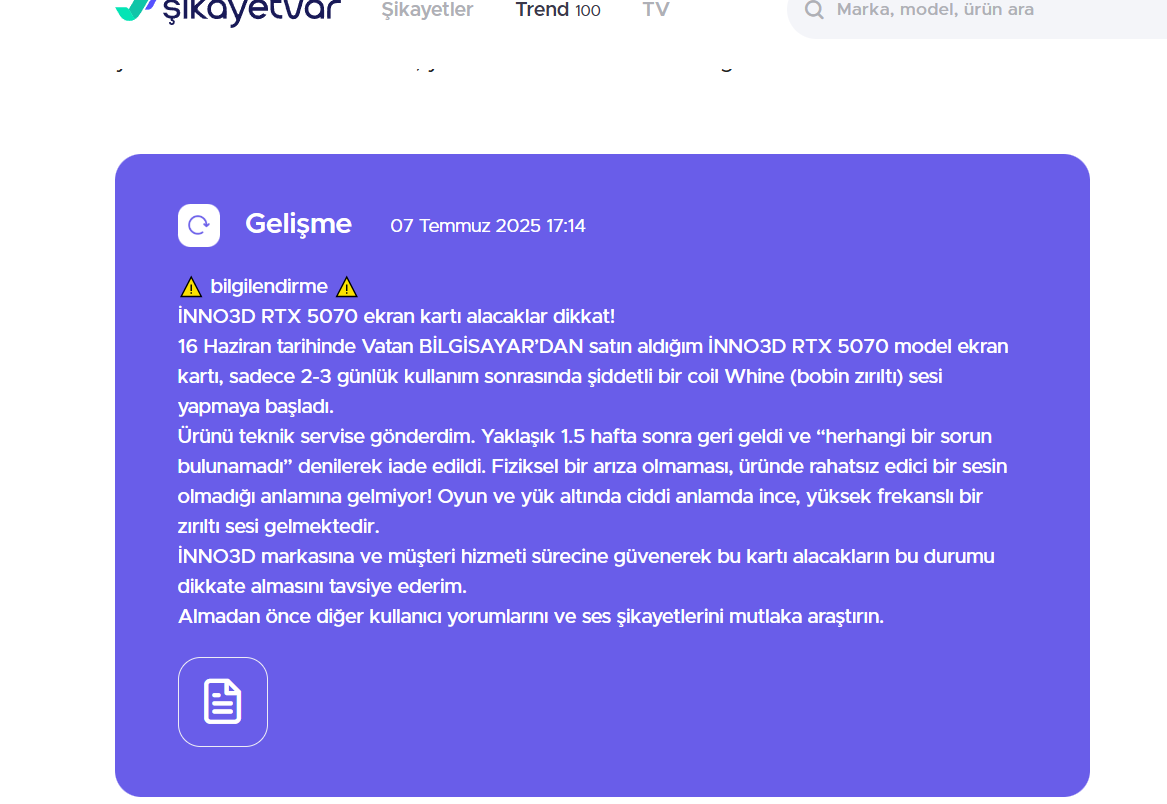The width and height of the screenshot is (1167, 804).
Task: Click the Gelişme refresh icon
Action: click(199, 225)
